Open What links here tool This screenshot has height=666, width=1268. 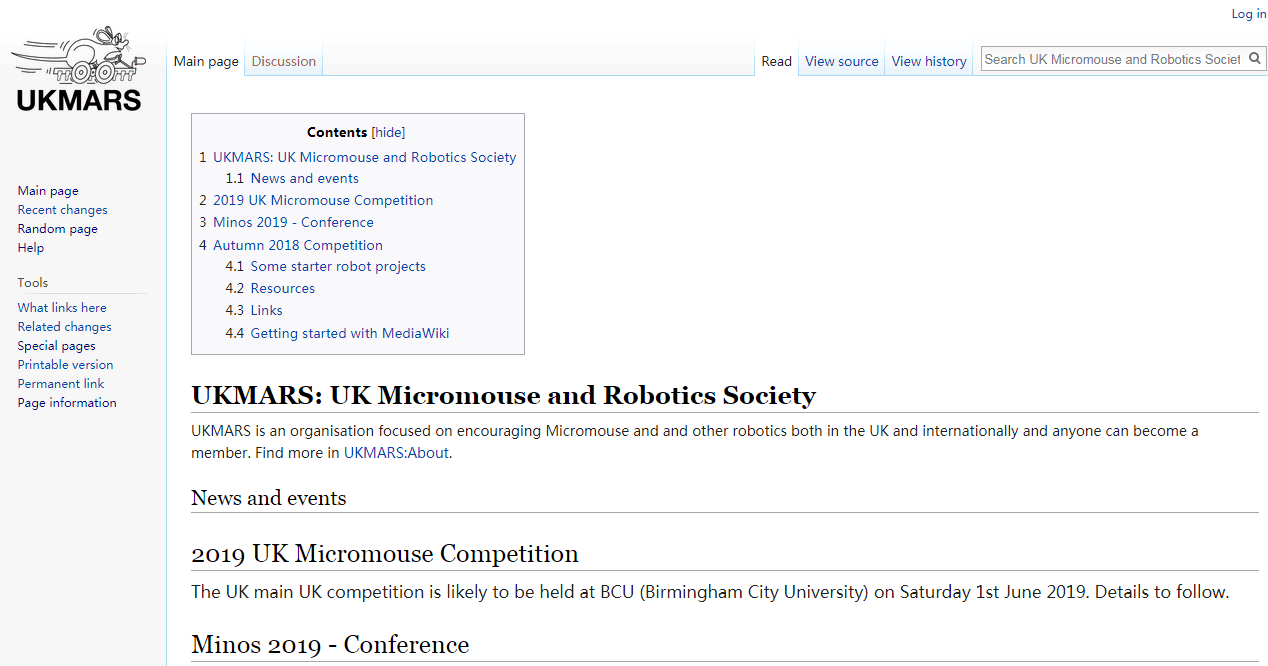62,308
